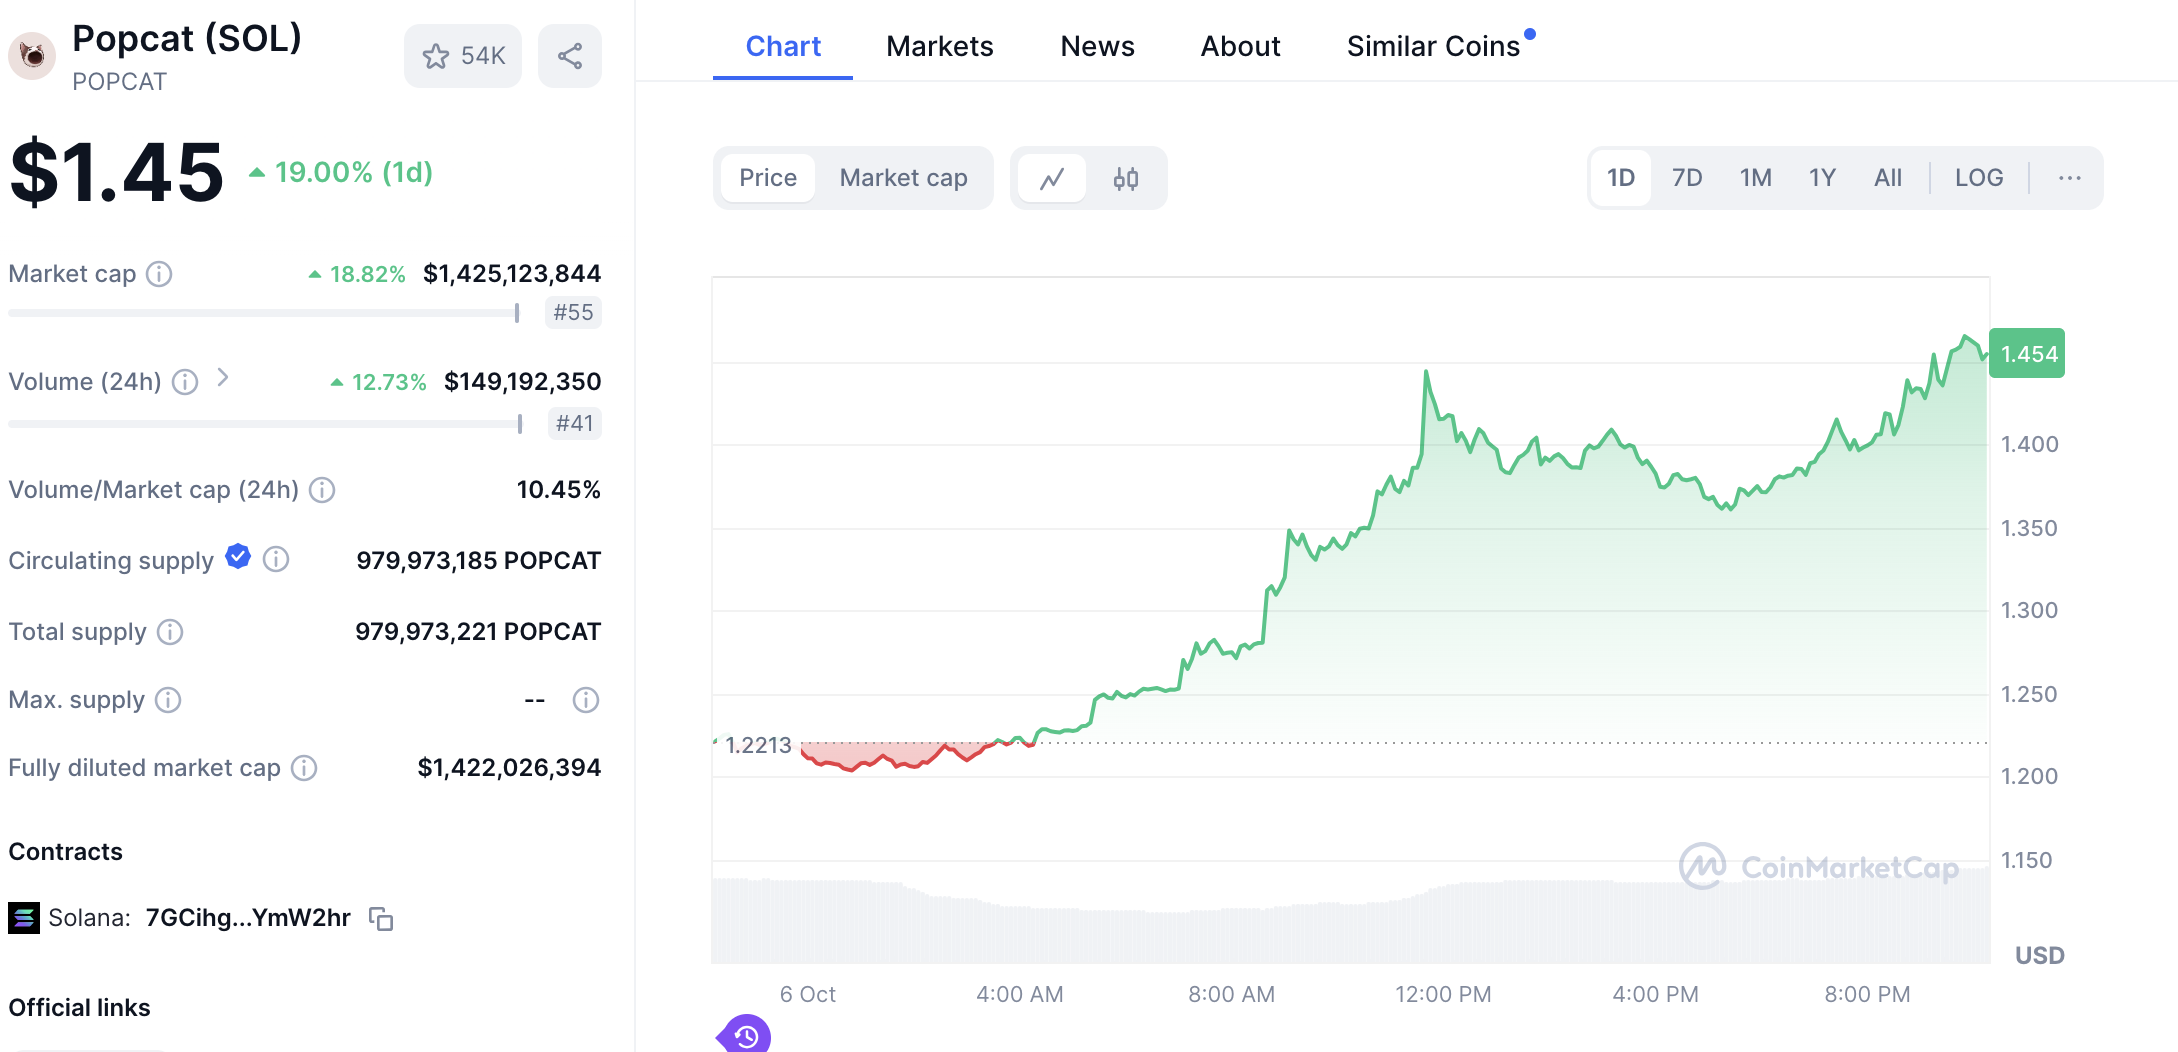This screenshot has width=2178, height=1052.
Task: Click the current price tag 1.454
Action: (2027, 354)
